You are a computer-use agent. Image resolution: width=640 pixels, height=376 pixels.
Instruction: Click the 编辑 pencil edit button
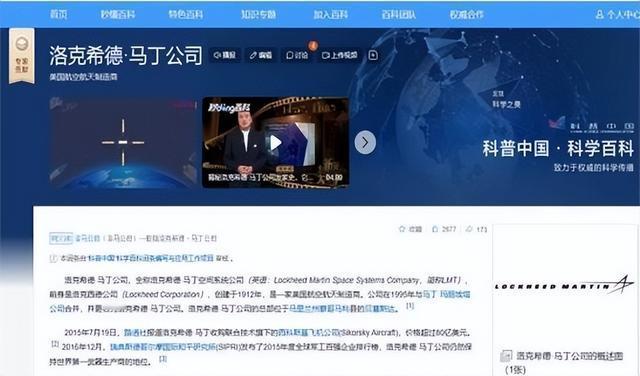(261, 55)
